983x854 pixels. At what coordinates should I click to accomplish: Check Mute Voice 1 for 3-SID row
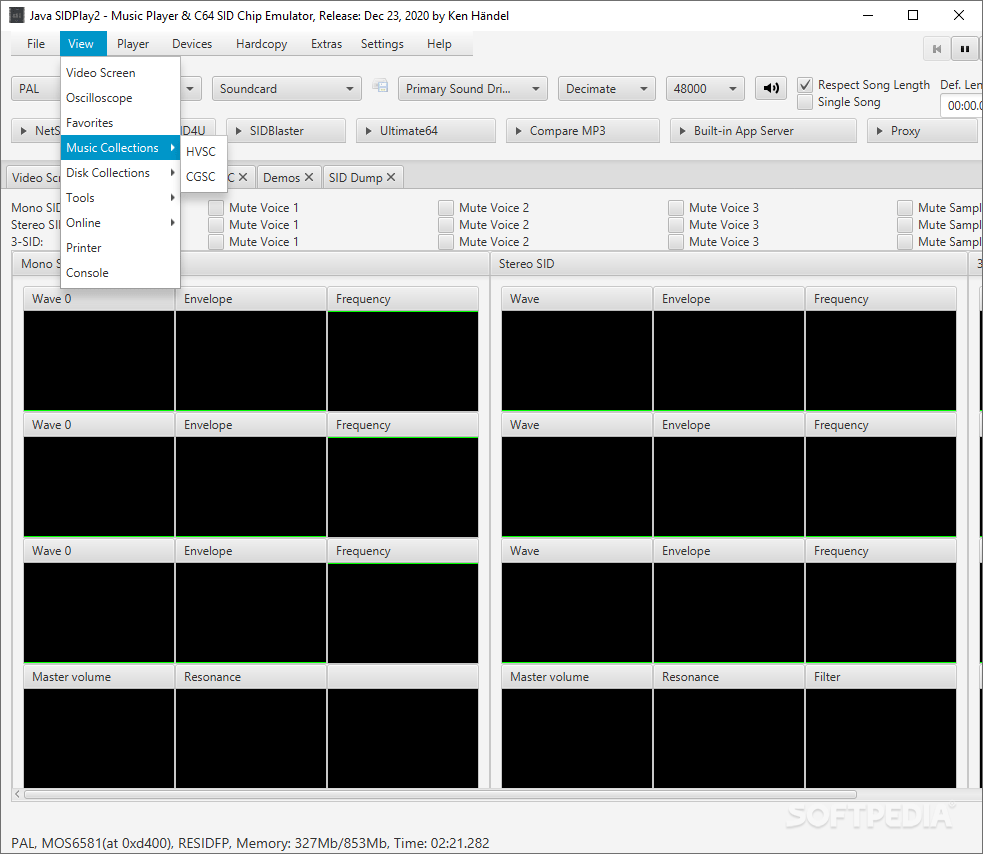pyautogui.click(x=216, y=241)
